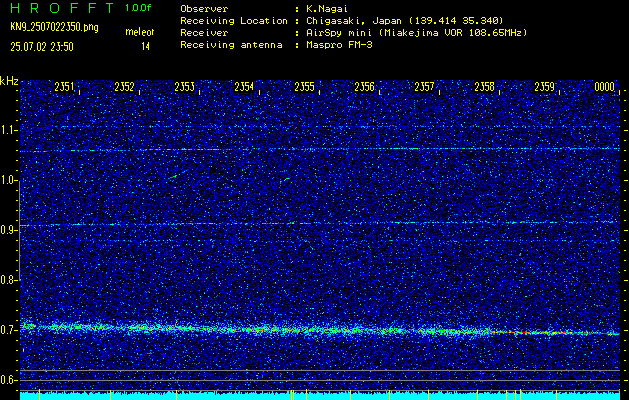Viewport: 629px width, 400px height.
Task: Click the 0.9 frequency axis label
Action: 8,230
